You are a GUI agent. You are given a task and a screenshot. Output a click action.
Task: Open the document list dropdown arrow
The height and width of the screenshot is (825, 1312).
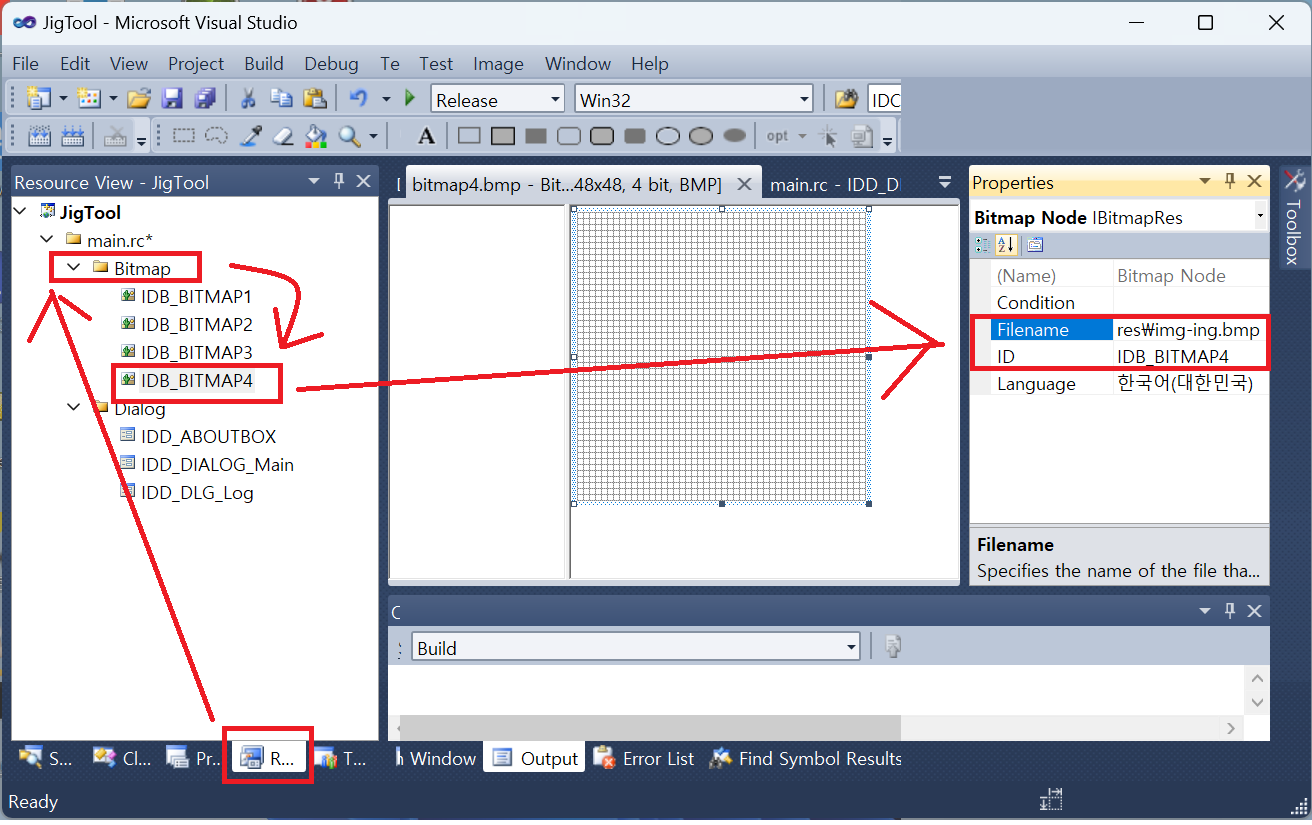pos(945,182)
